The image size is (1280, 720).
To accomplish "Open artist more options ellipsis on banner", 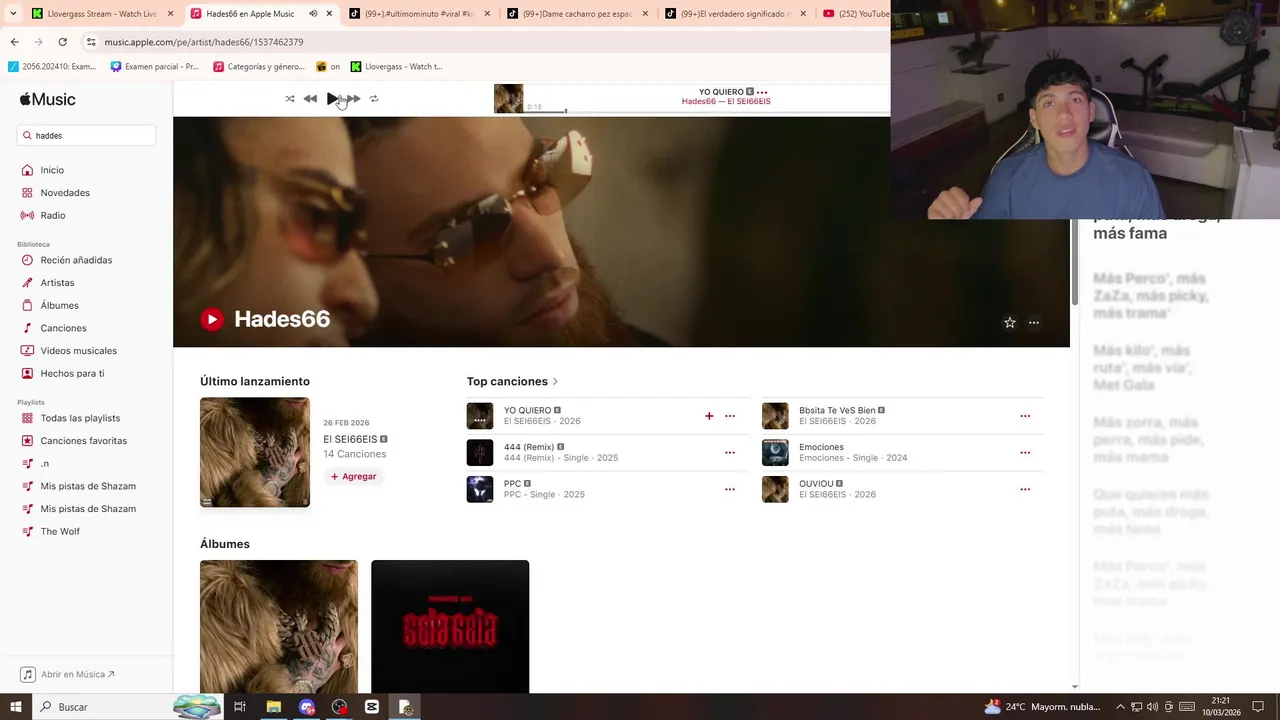I will tap(1034, 323).
